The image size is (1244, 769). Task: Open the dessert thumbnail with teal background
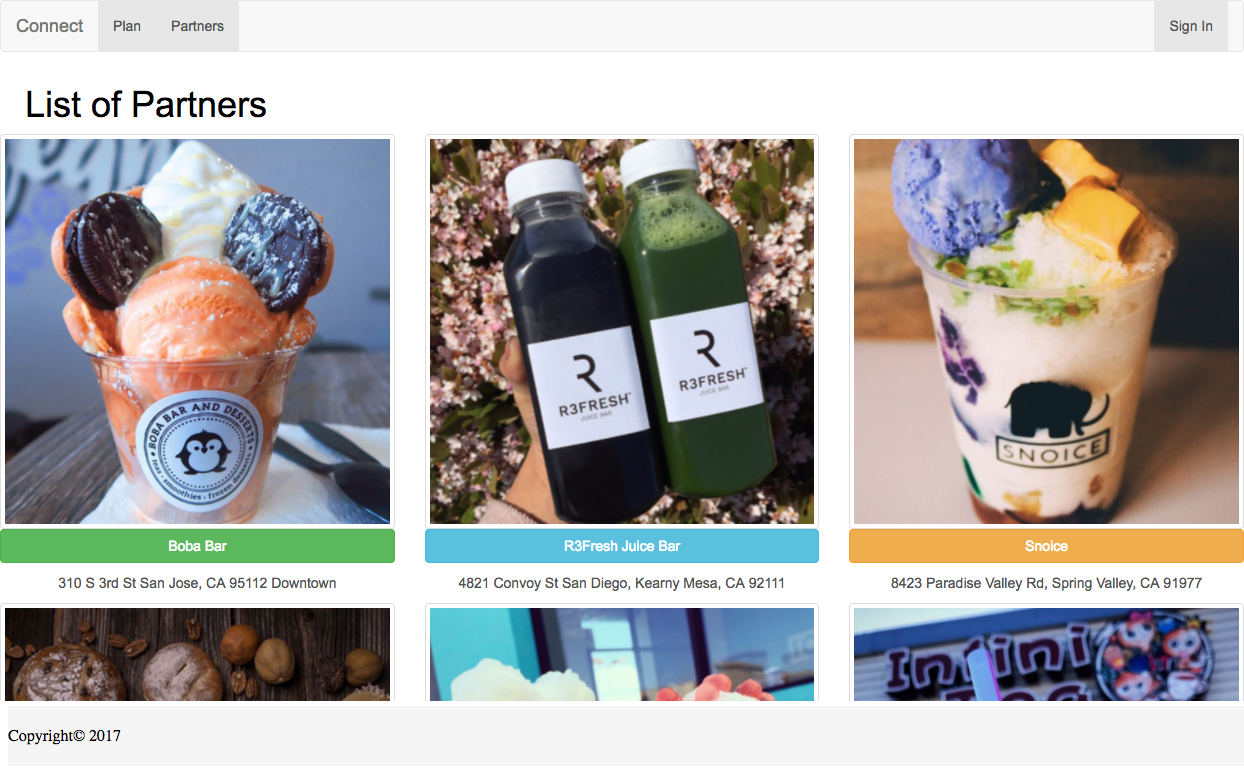point(622,654)
